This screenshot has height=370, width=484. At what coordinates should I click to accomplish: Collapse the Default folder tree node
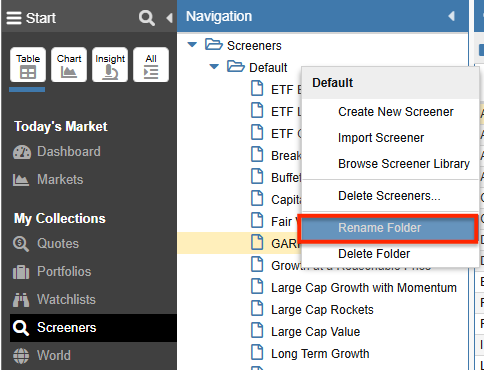point(214,67)
